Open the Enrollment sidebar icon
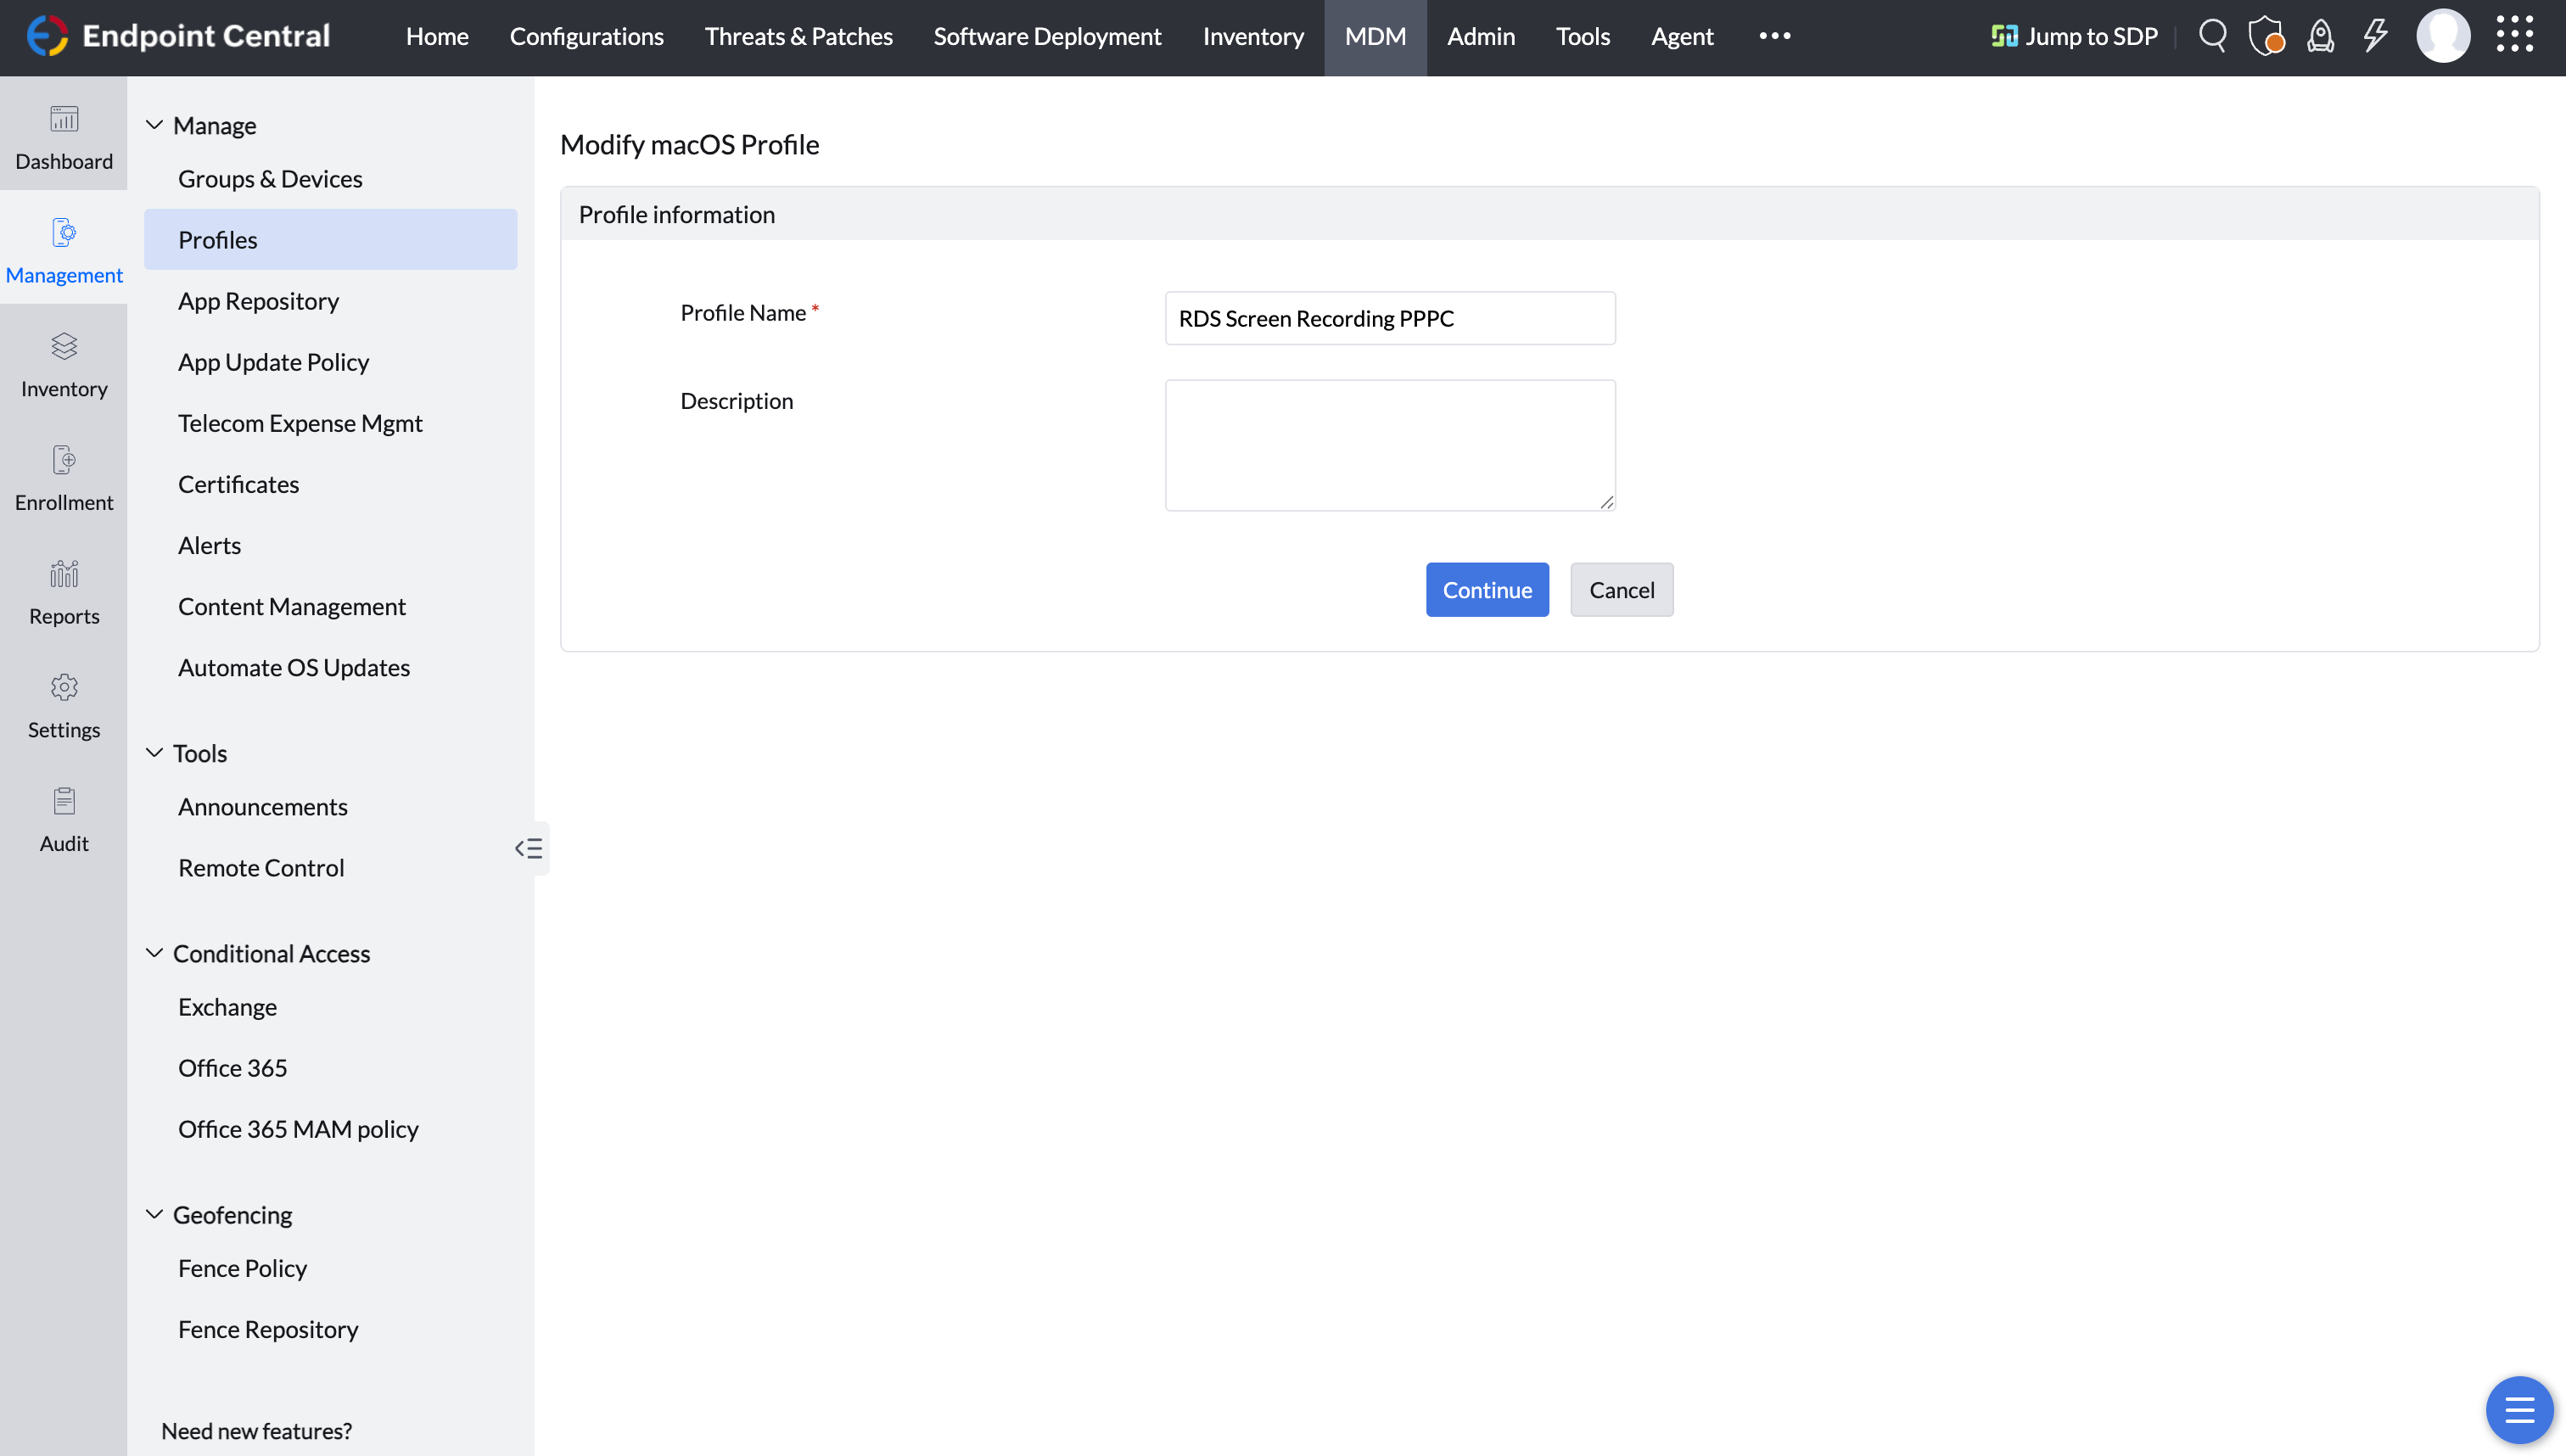 point(64,477)
